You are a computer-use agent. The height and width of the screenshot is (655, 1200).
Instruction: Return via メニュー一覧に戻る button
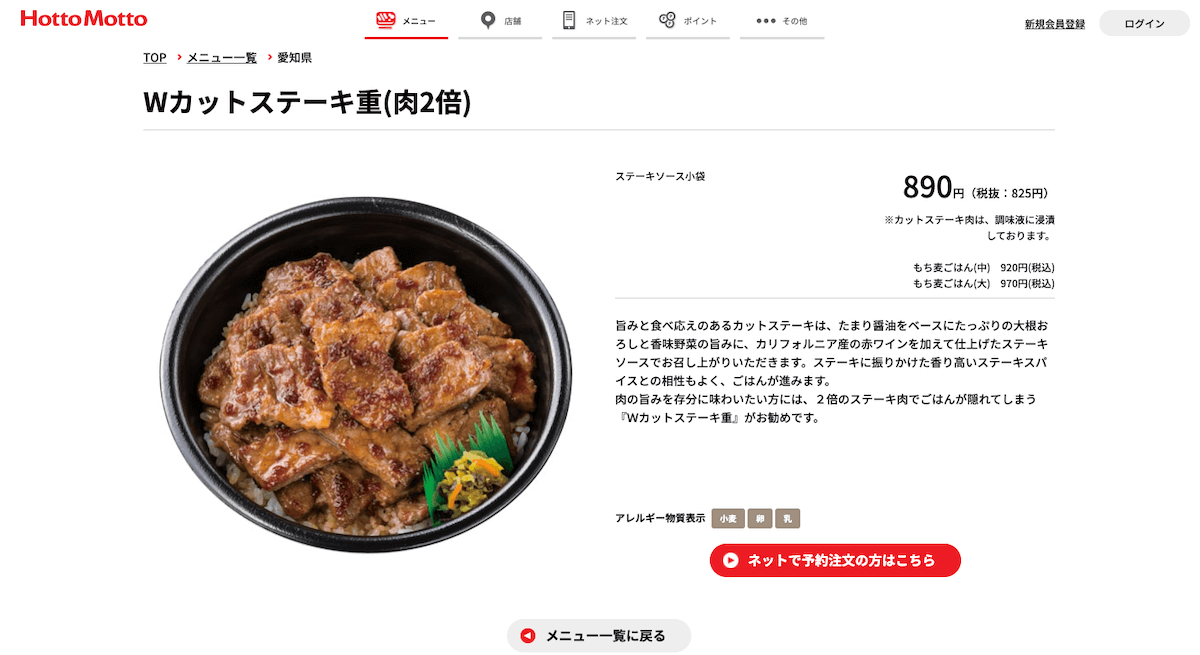pos(599,636)
